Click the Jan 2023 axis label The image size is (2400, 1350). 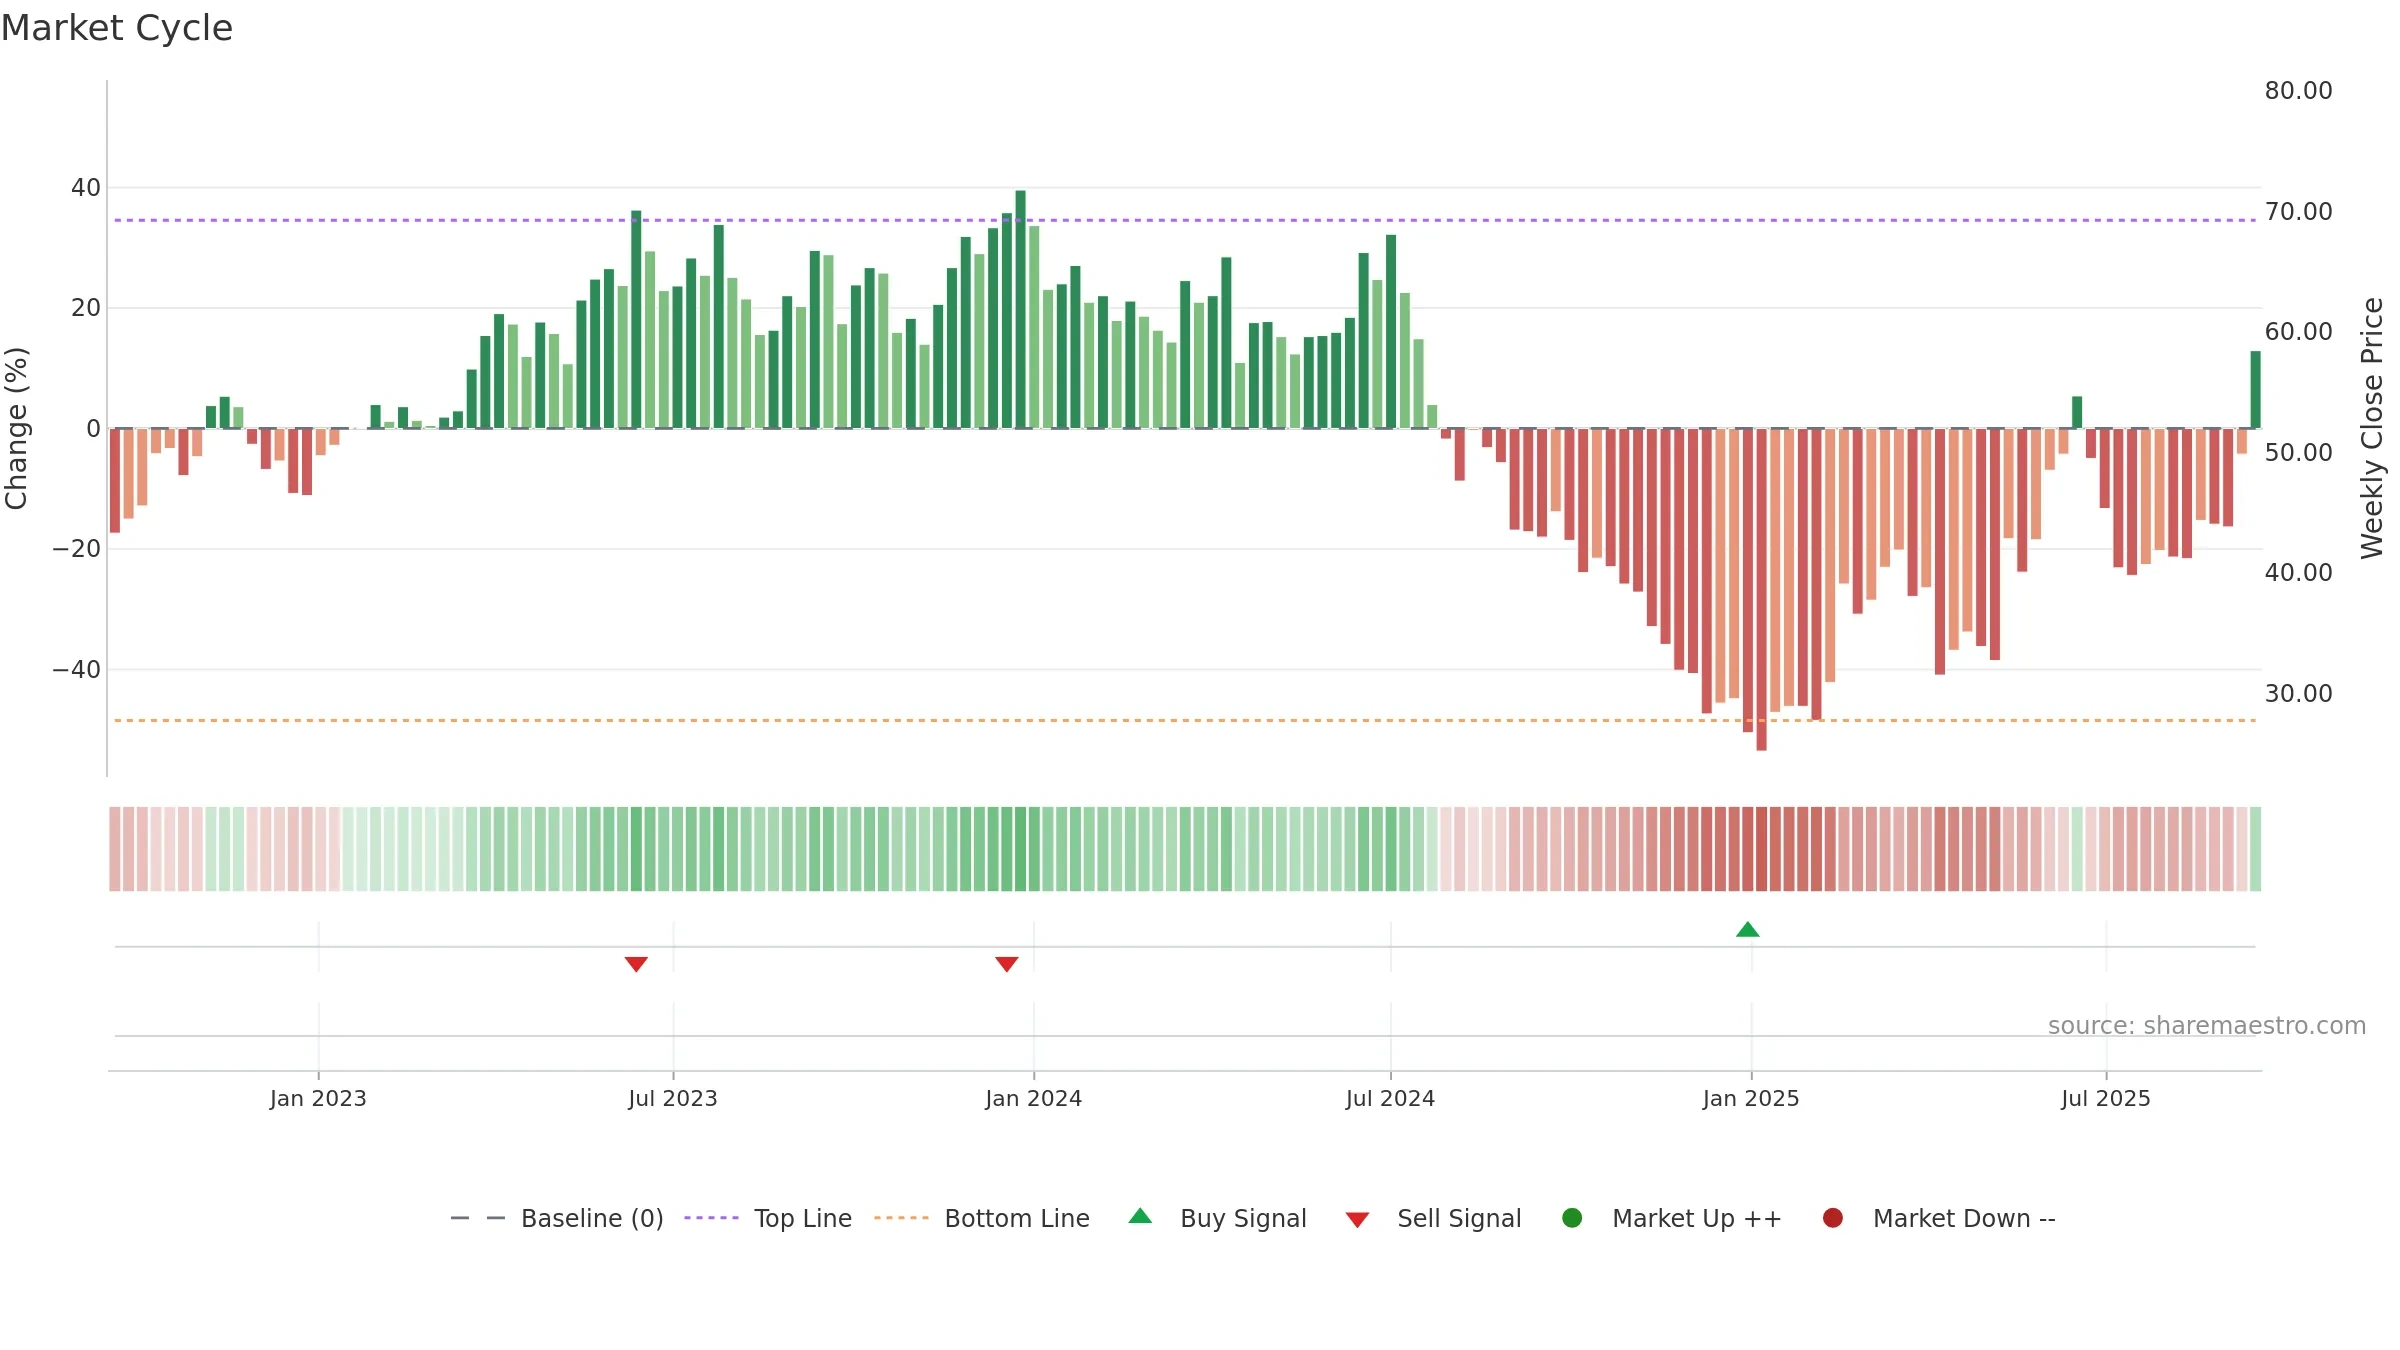(318, 1098)
